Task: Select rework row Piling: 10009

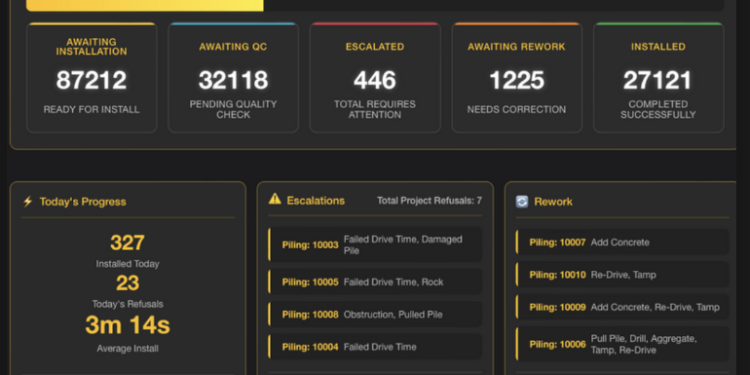Action: (623, 307)
